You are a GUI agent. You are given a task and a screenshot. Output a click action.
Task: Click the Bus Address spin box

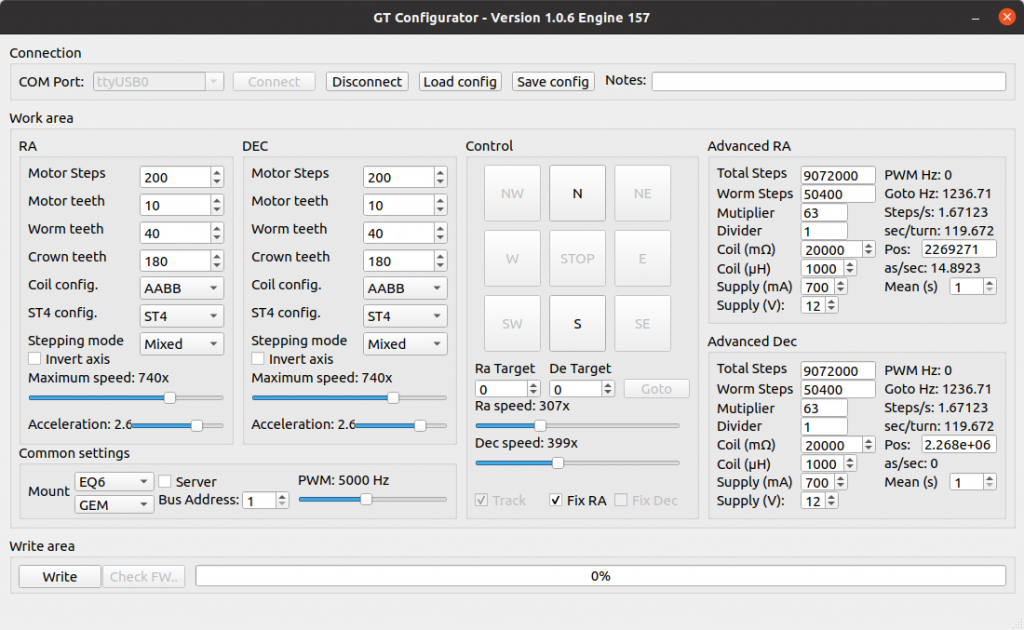point(266,501)
